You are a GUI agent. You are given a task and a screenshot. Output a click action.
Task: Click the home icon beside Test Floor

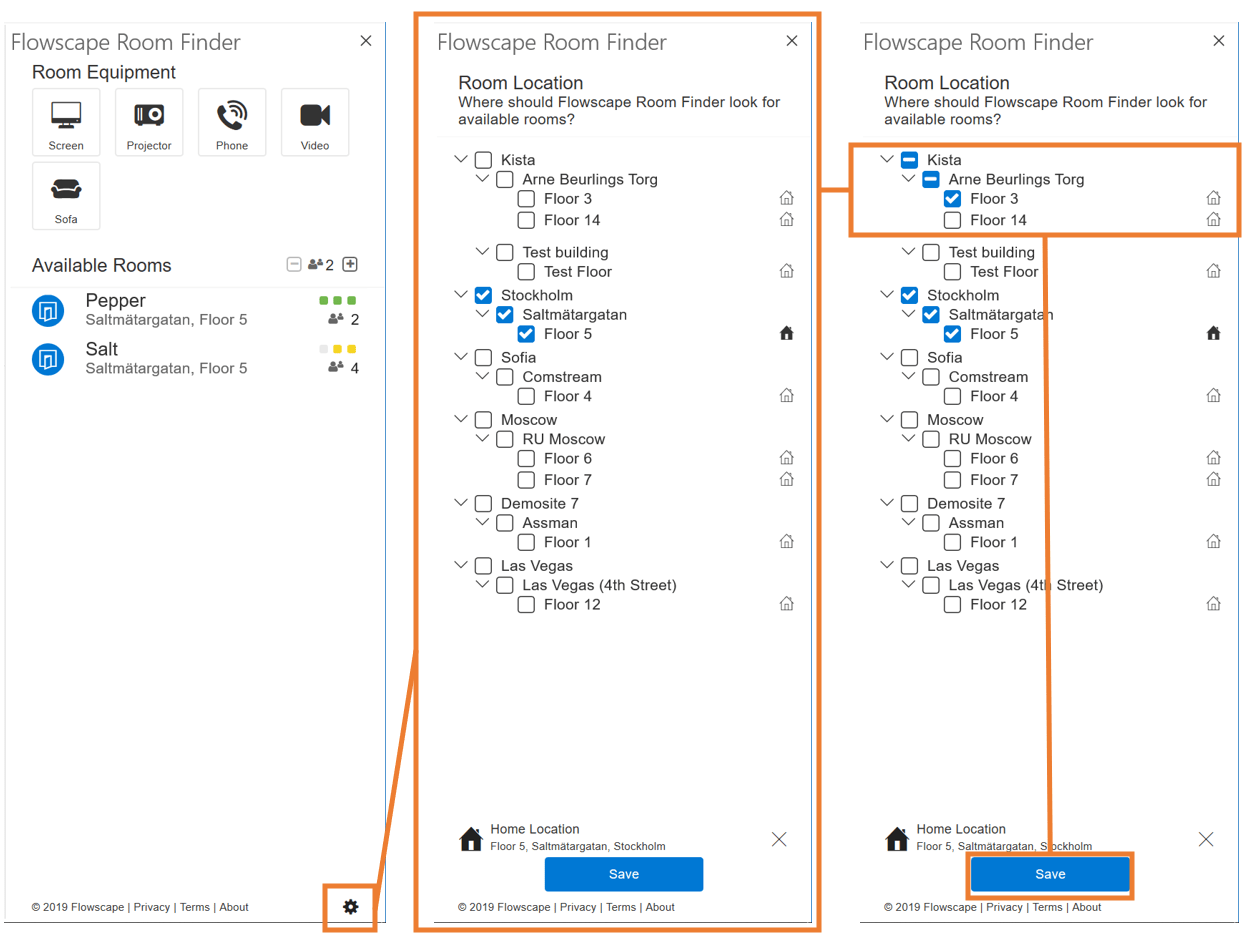pyautogui.click(x=787, y=270)
